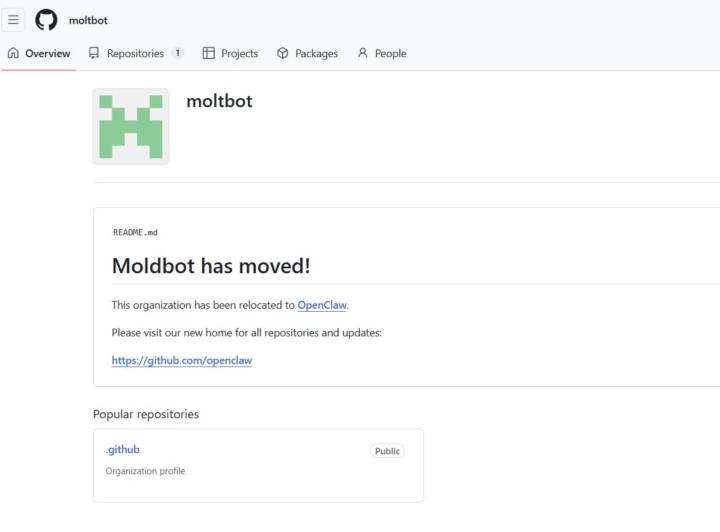This screenshot has width=720, height=532.
Task: Click the GitHub logo icon
Action: coord(46,20)
